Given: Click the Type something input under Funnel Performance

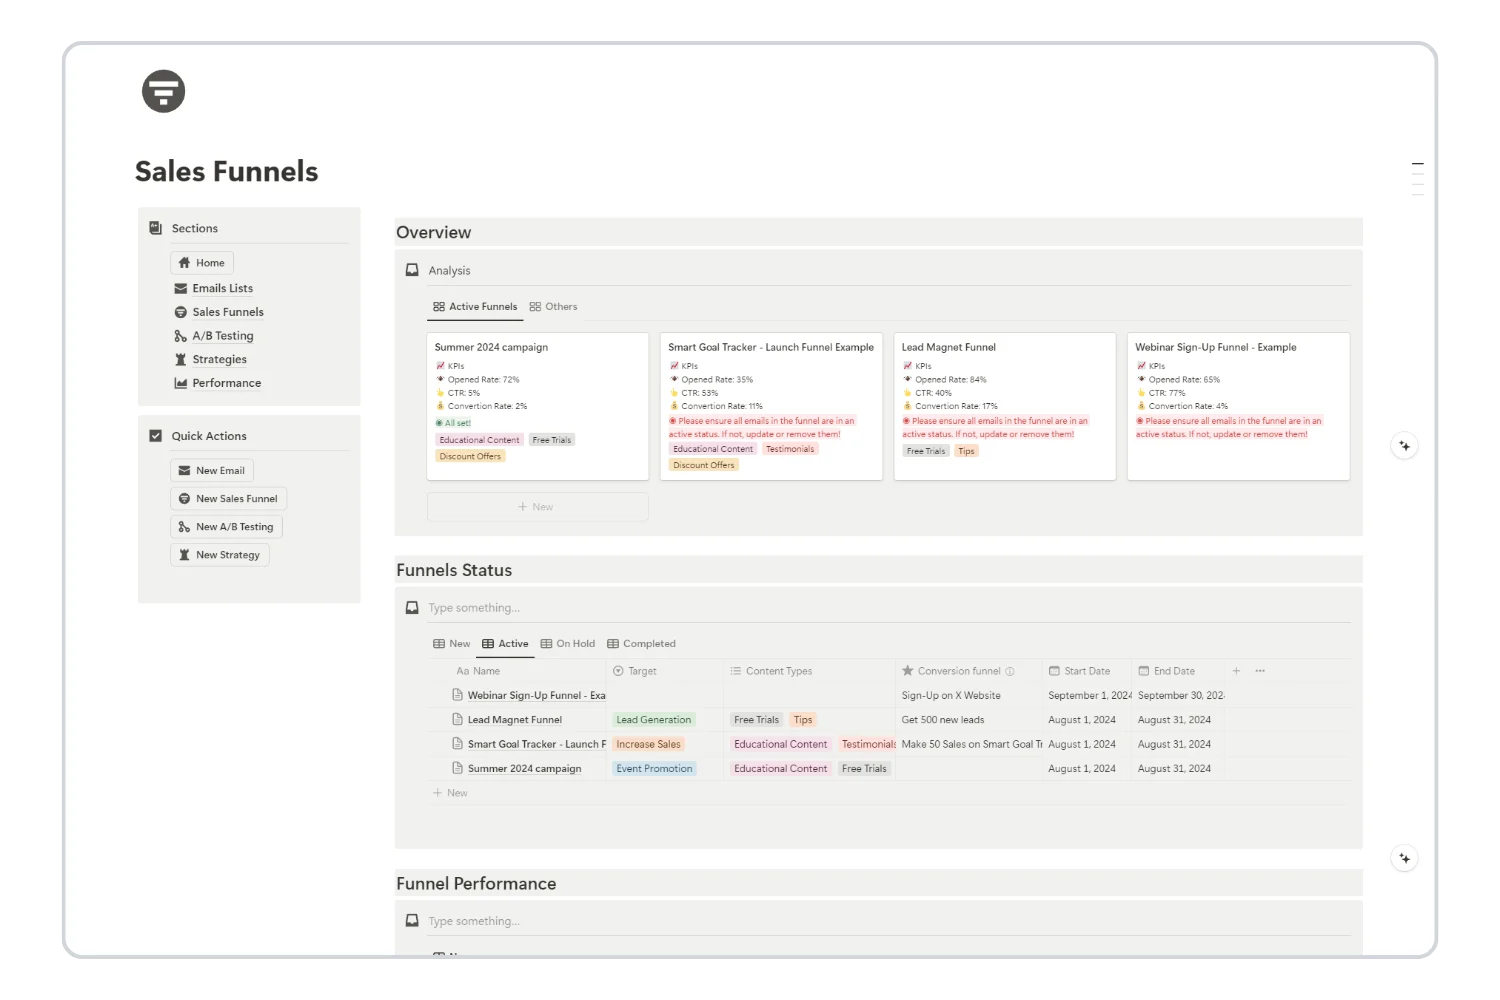Looking at the screenshot, I should pos(475,920).
